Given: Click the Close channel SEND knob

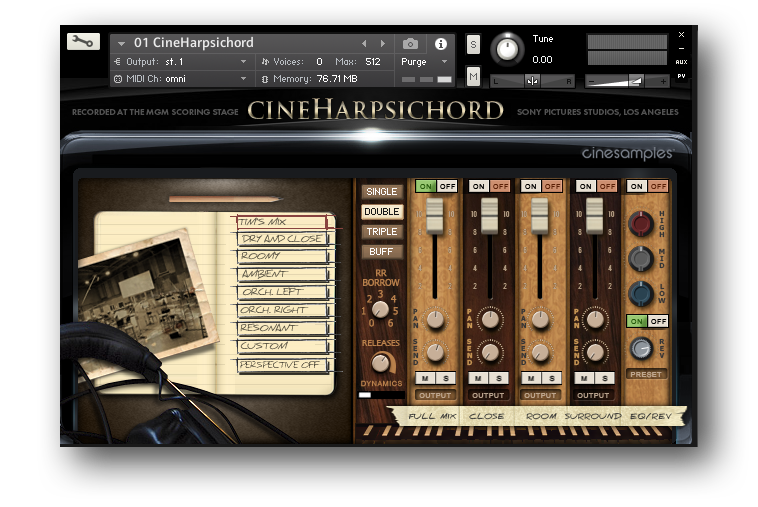Looking at the screenshot, I should pos(490,352).
